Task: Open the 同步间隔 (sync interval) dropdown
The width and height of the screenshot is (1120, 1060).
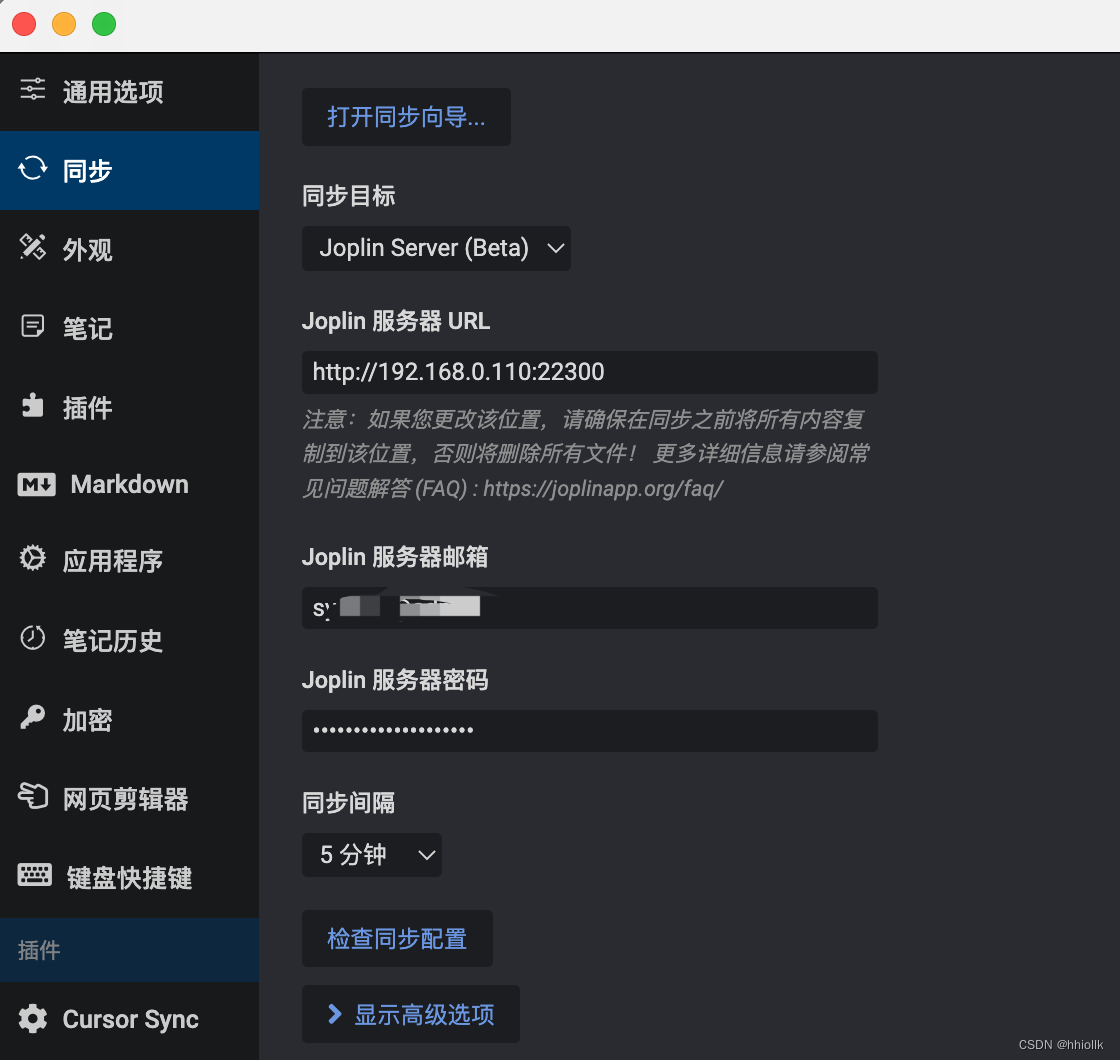Action: (372, 855)
